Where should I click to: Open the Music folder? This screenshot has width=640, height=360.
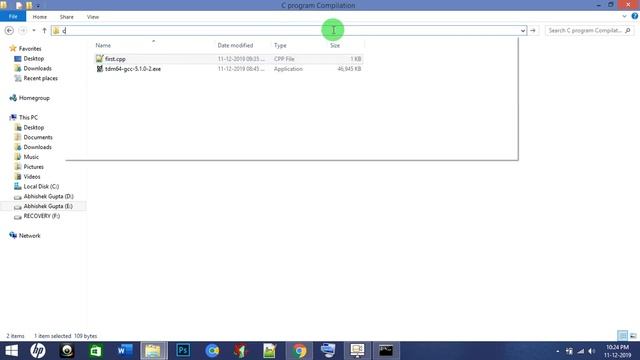pyautogui.click(x=31, y=157)
